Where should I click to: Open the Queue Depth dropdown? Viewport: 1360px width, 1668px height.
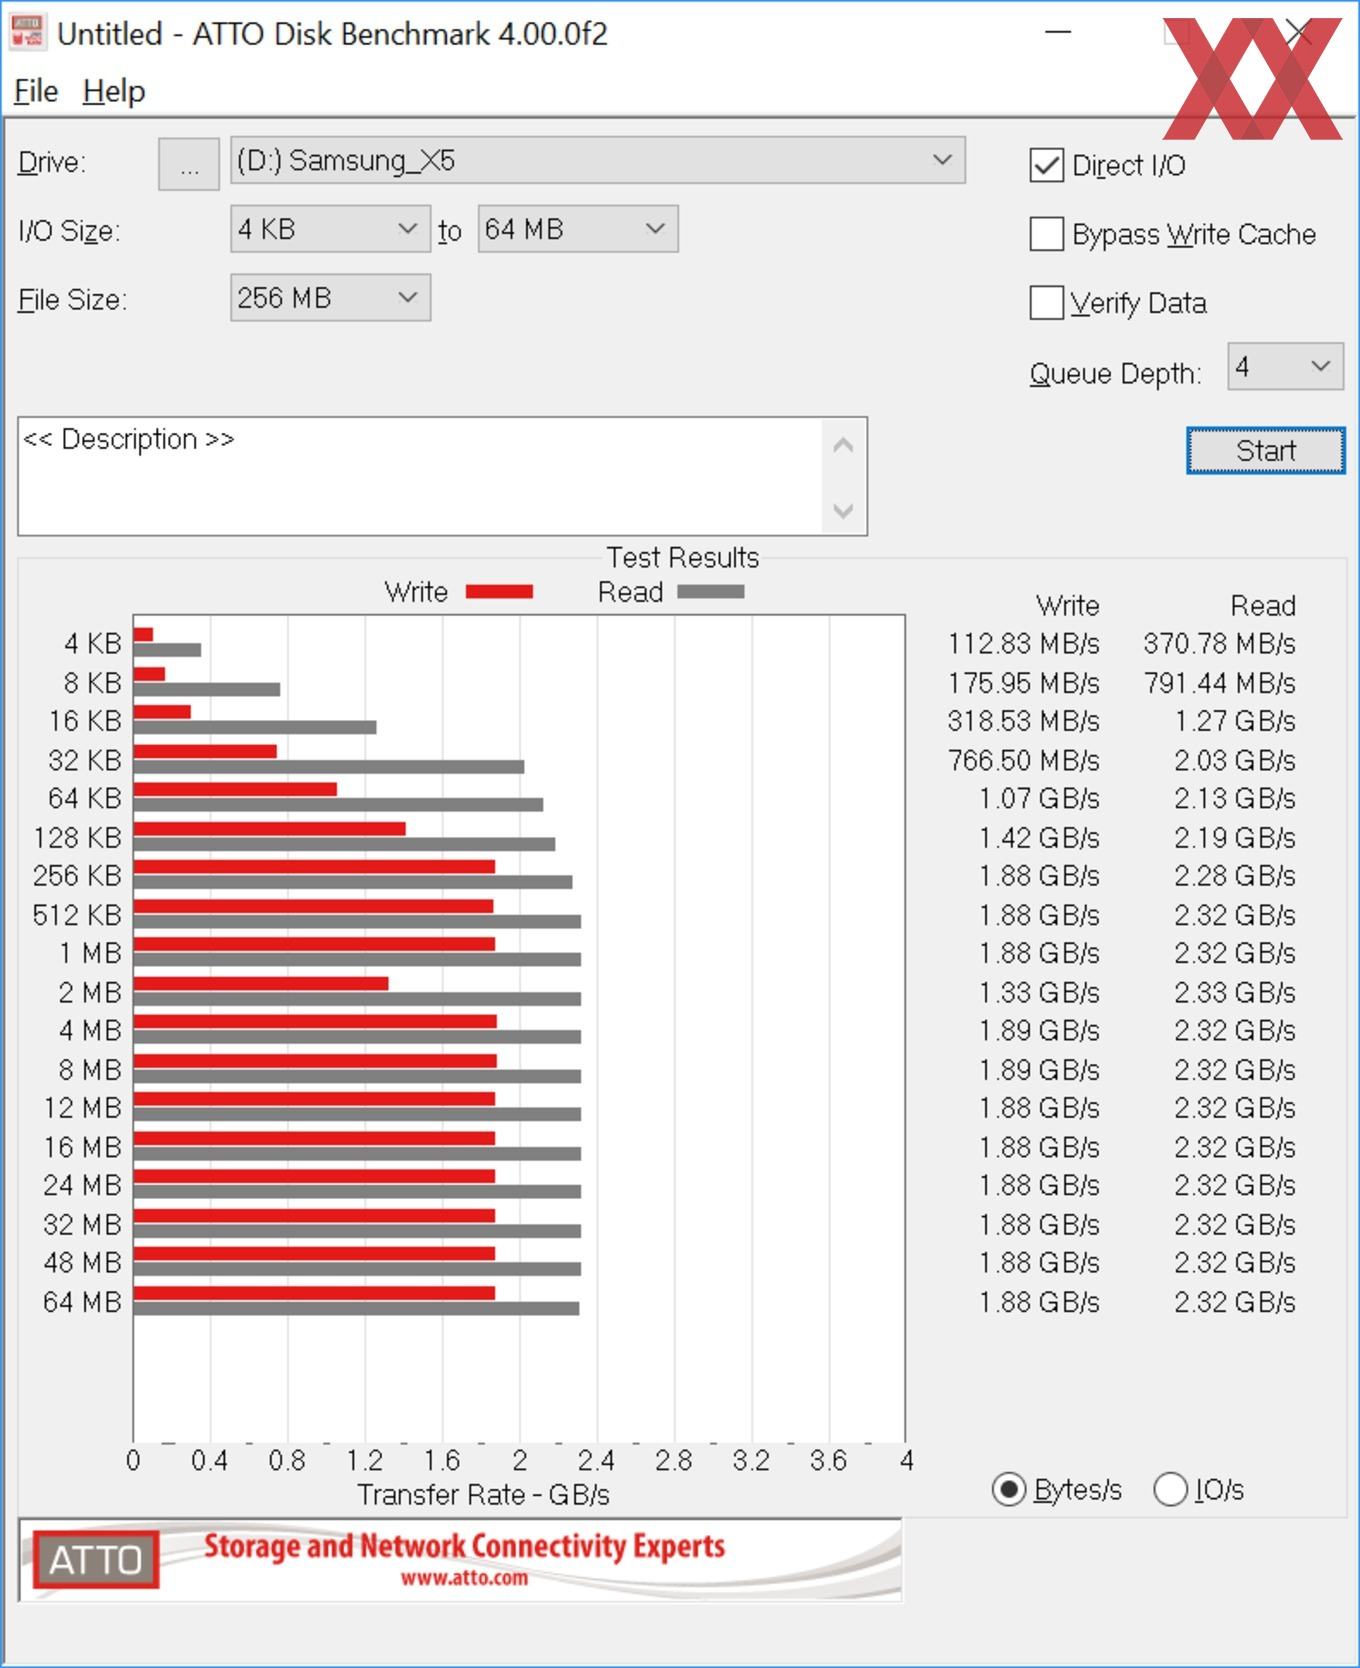(x=1285, y=366)
